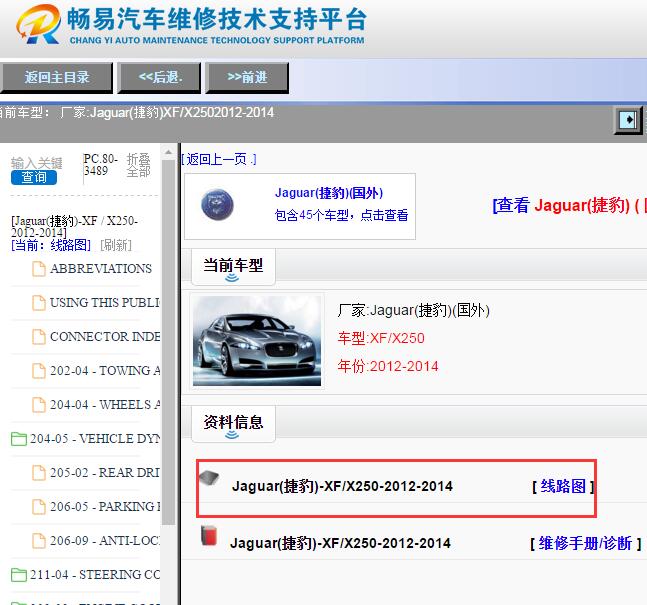Click the red repair manual book icon

[209, 535]
